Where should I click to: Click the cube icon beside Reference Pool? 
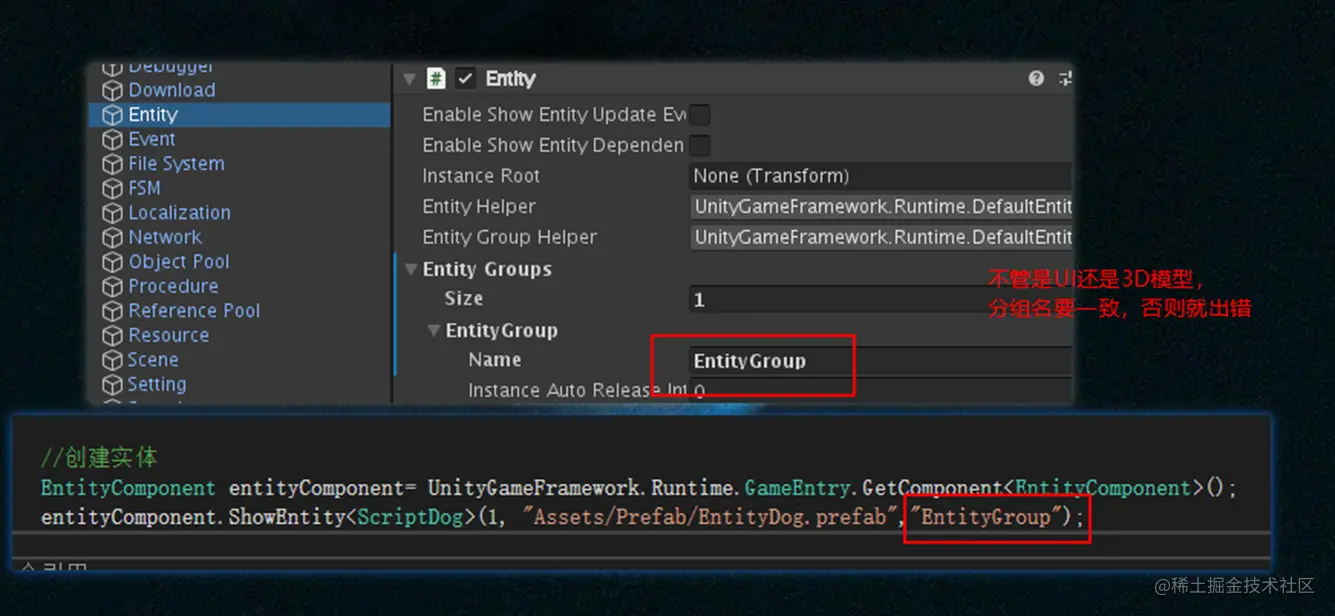point(113,311)
